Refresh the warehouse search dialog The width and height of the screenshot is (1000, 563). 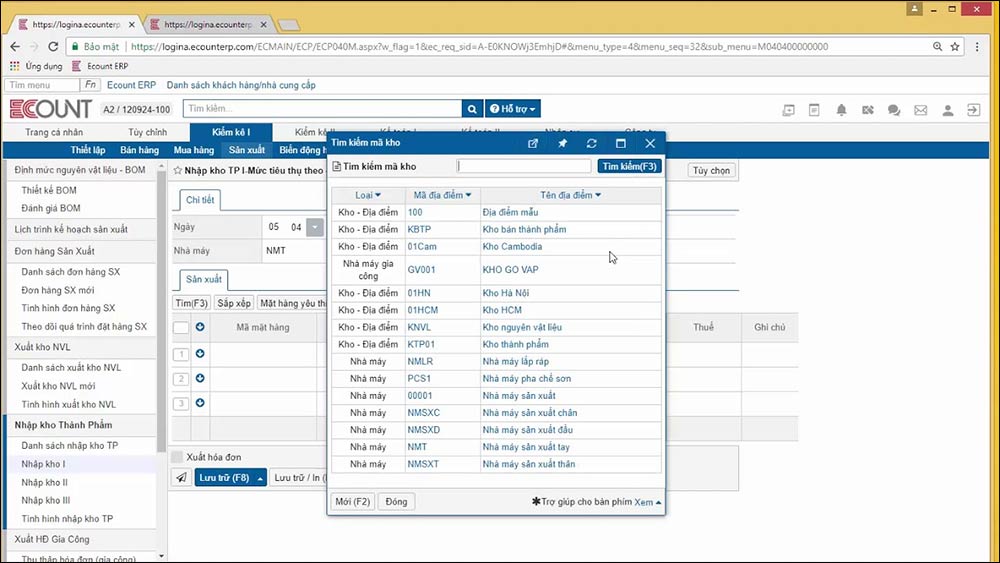click(x=592, y=143)
